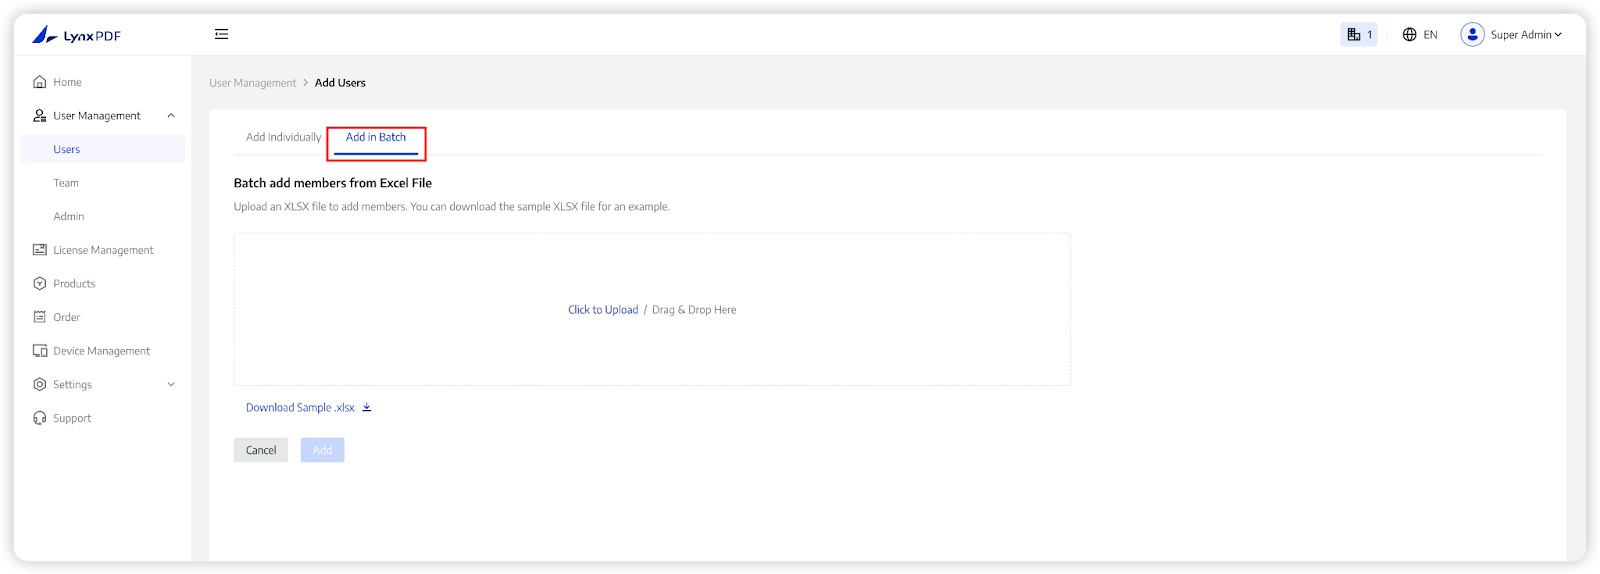Open License Management via its sidebar icon

coord(40,250)
